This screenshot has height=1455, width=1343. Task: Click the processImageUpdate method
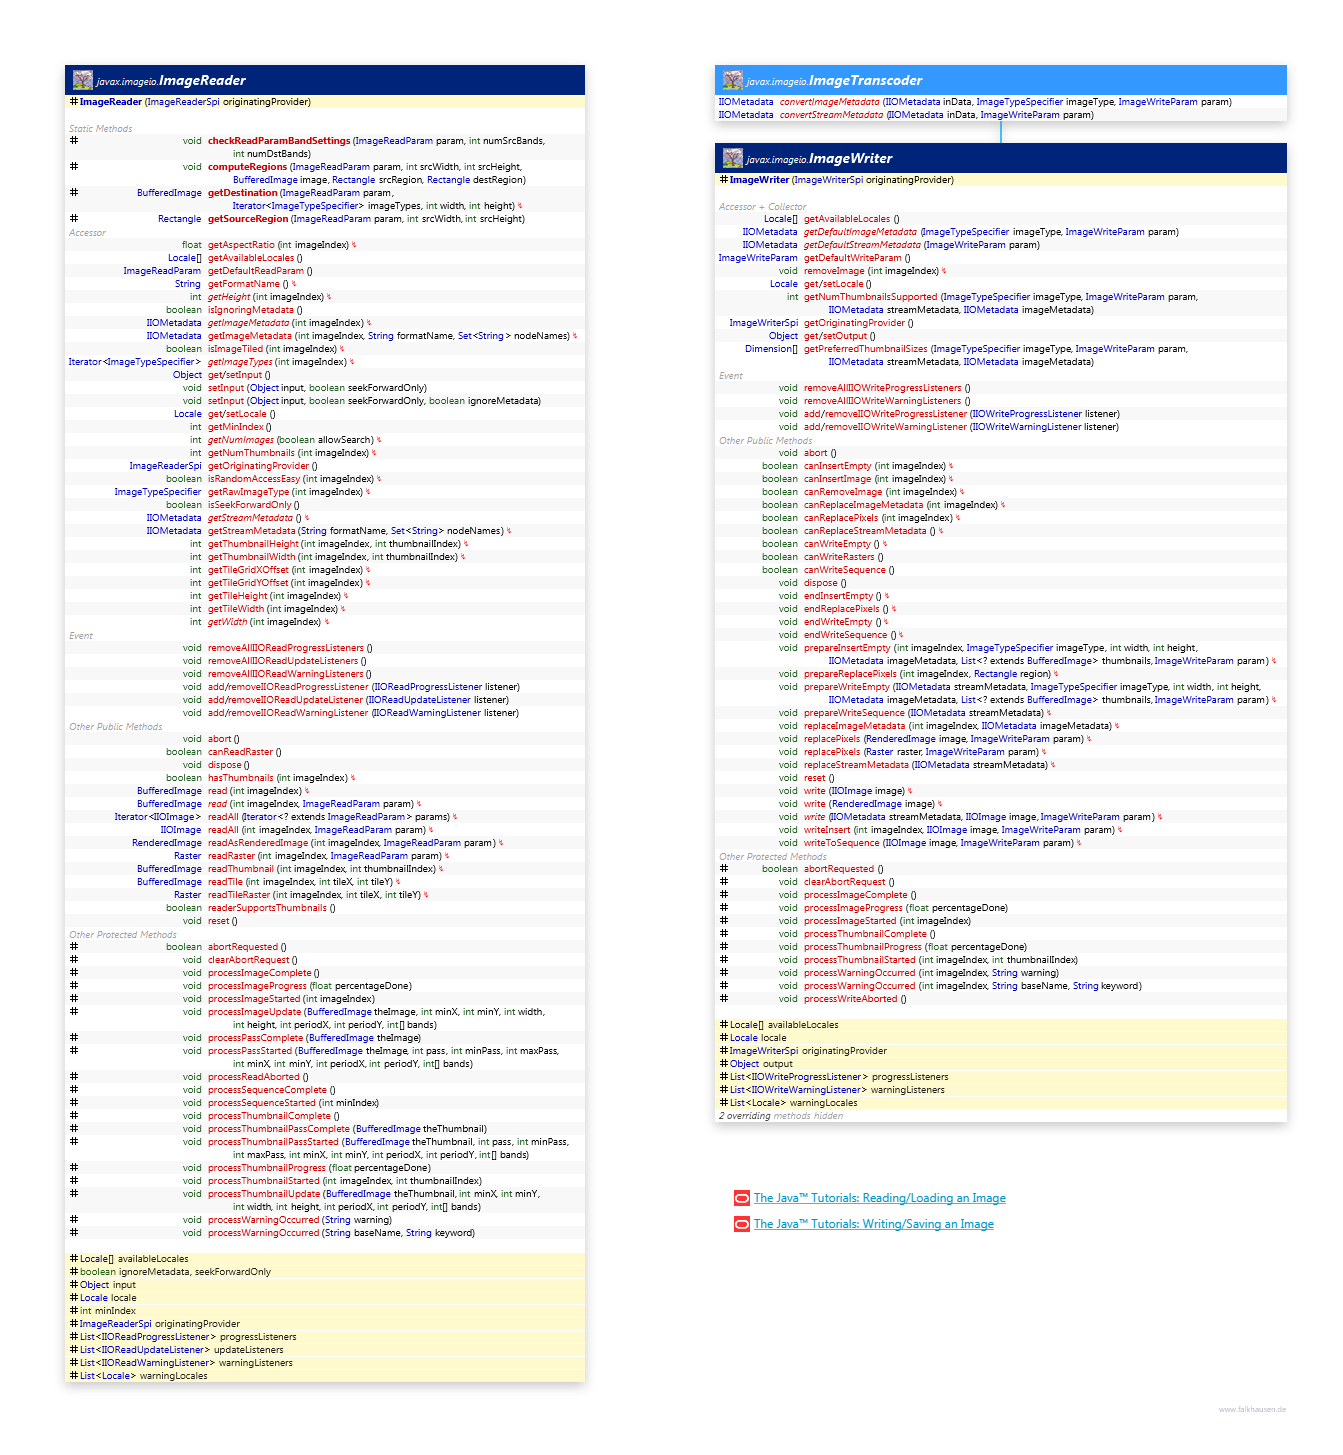pyautogui.click(x=255, y=1012)
